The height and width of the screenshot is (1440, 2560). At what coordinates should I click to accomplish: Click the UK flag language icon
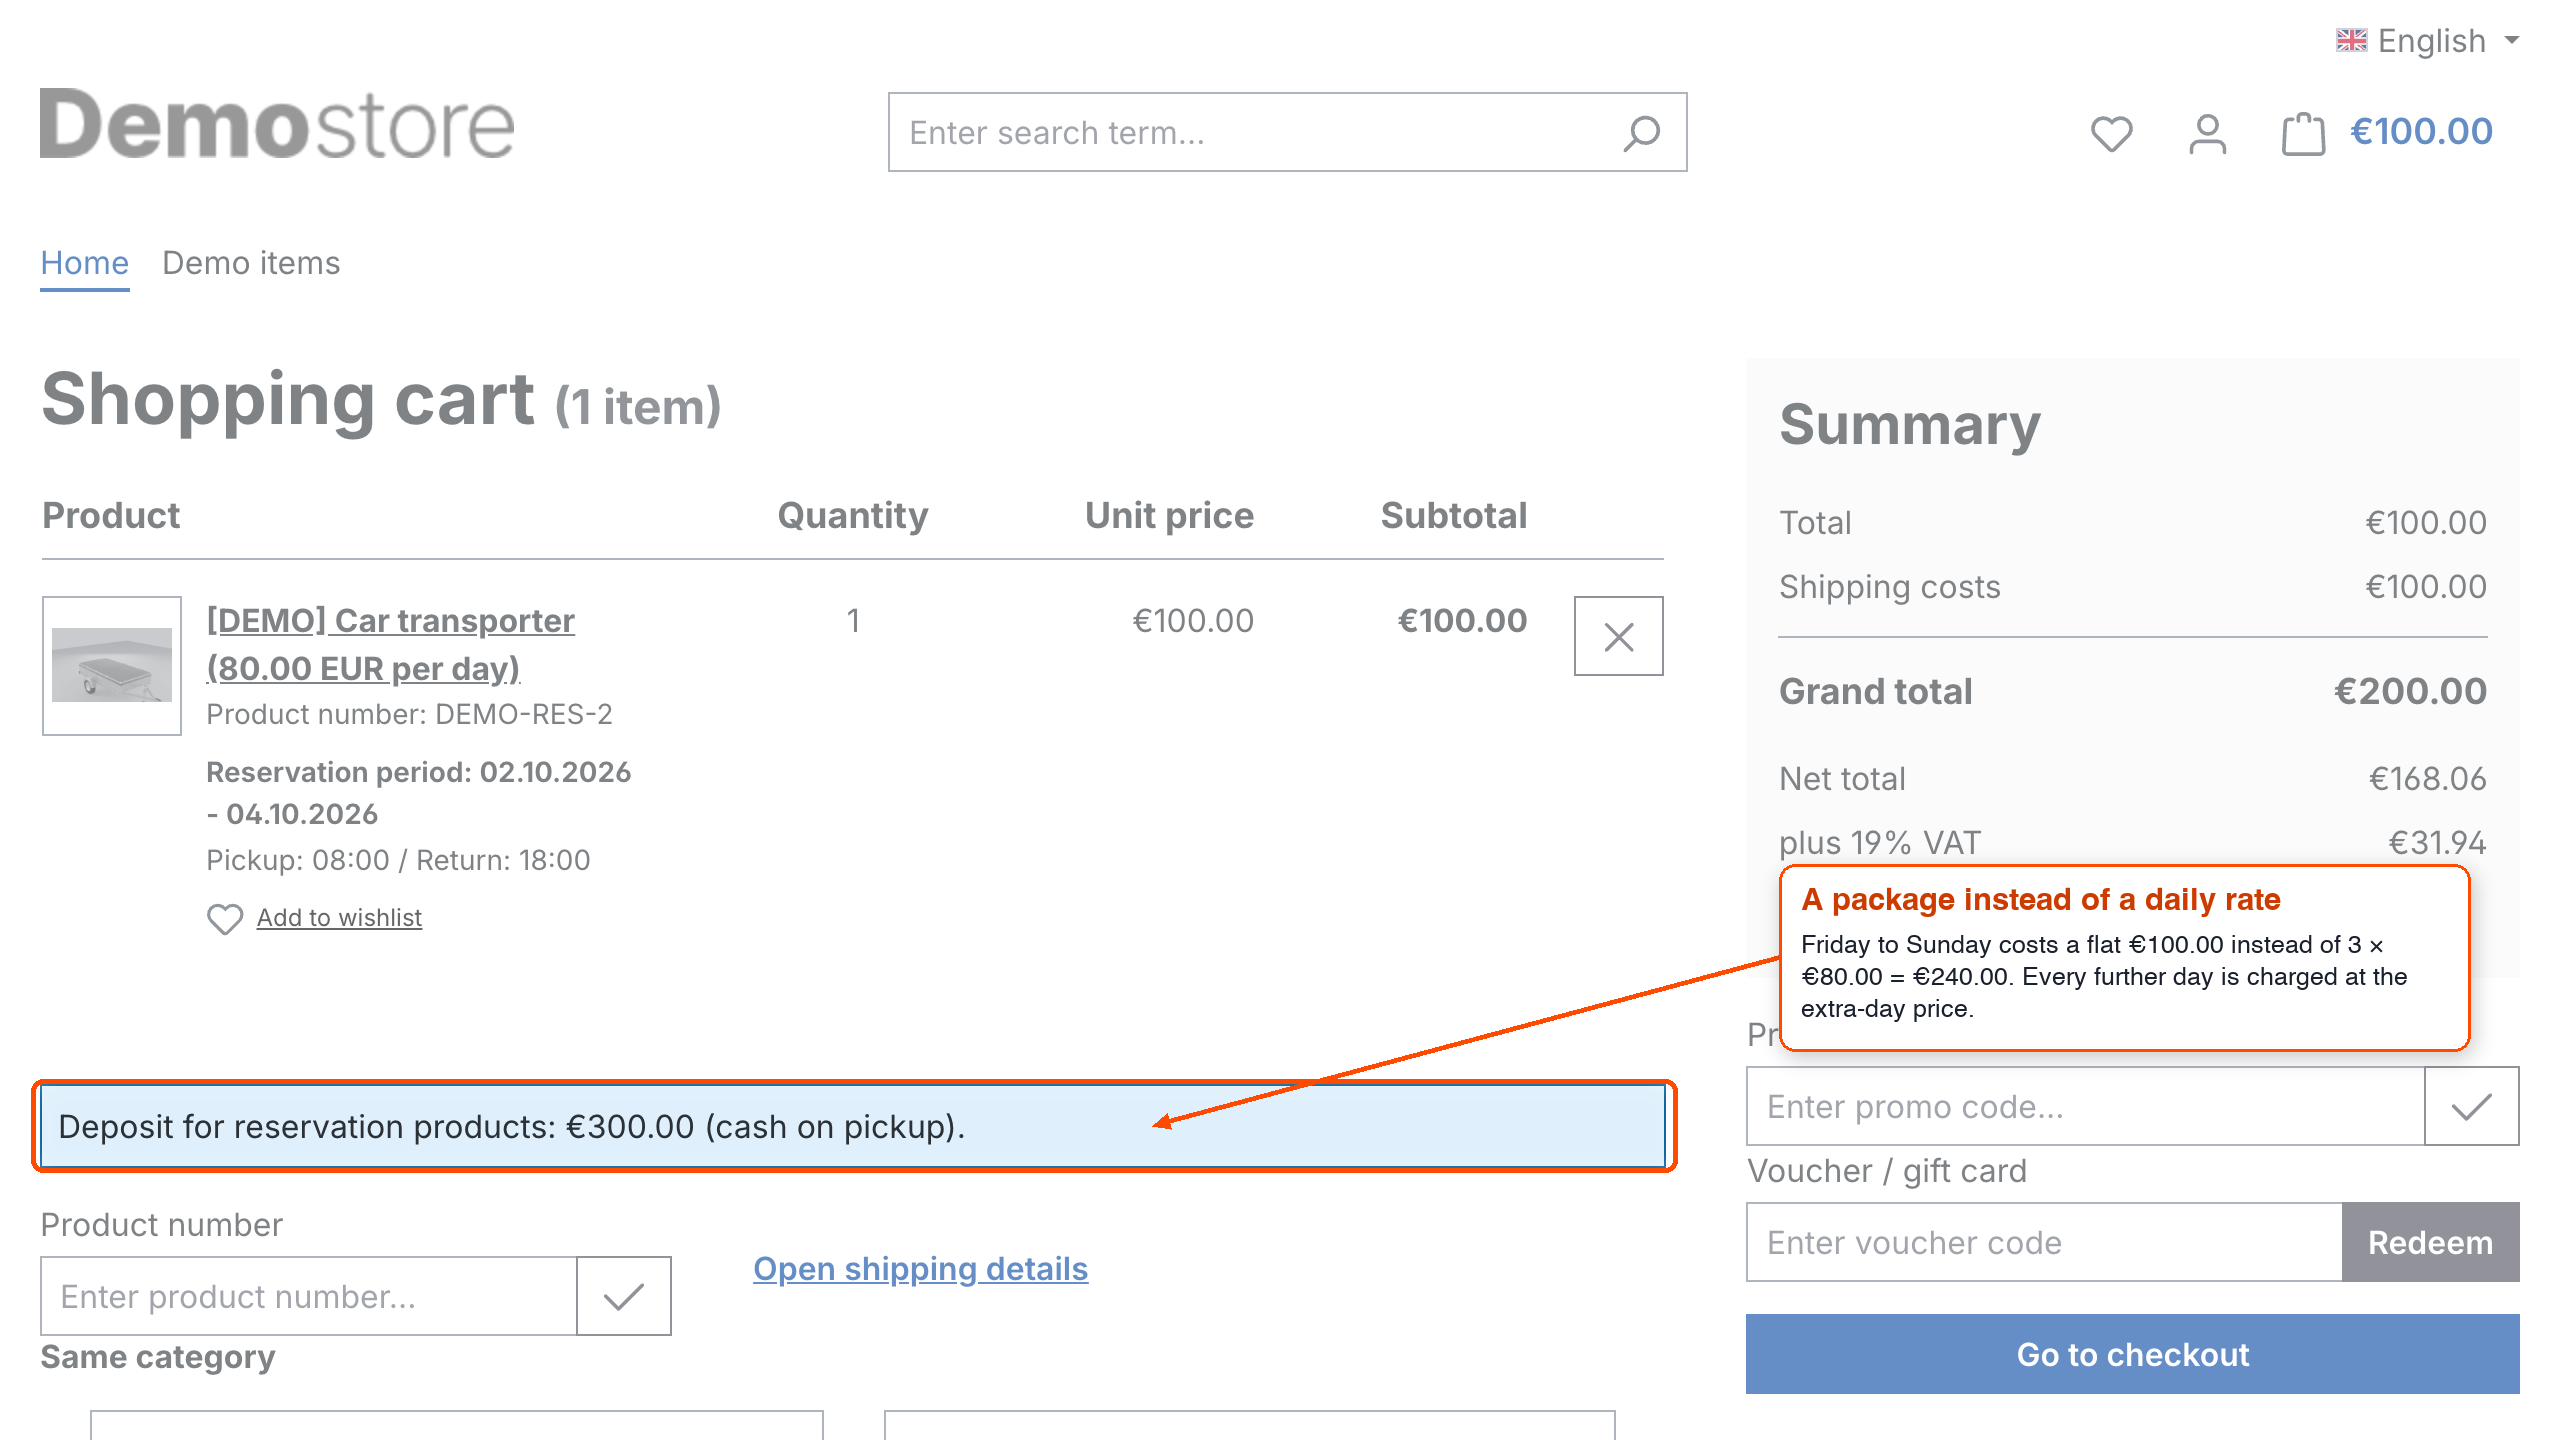(x=2352, y=41)
